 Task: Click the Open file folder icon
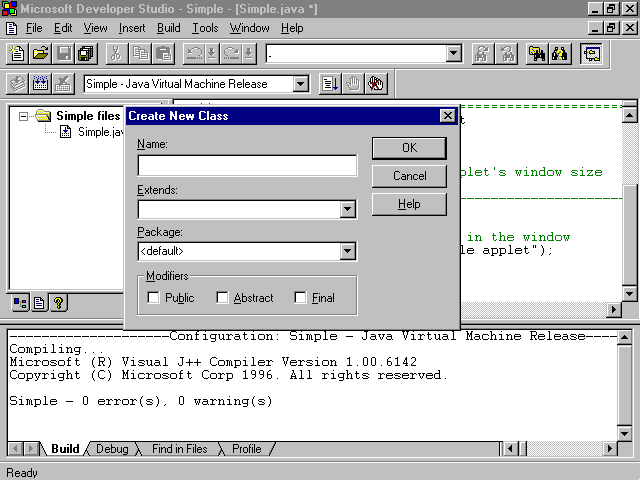pyautogui.click(x=41, y=54)
